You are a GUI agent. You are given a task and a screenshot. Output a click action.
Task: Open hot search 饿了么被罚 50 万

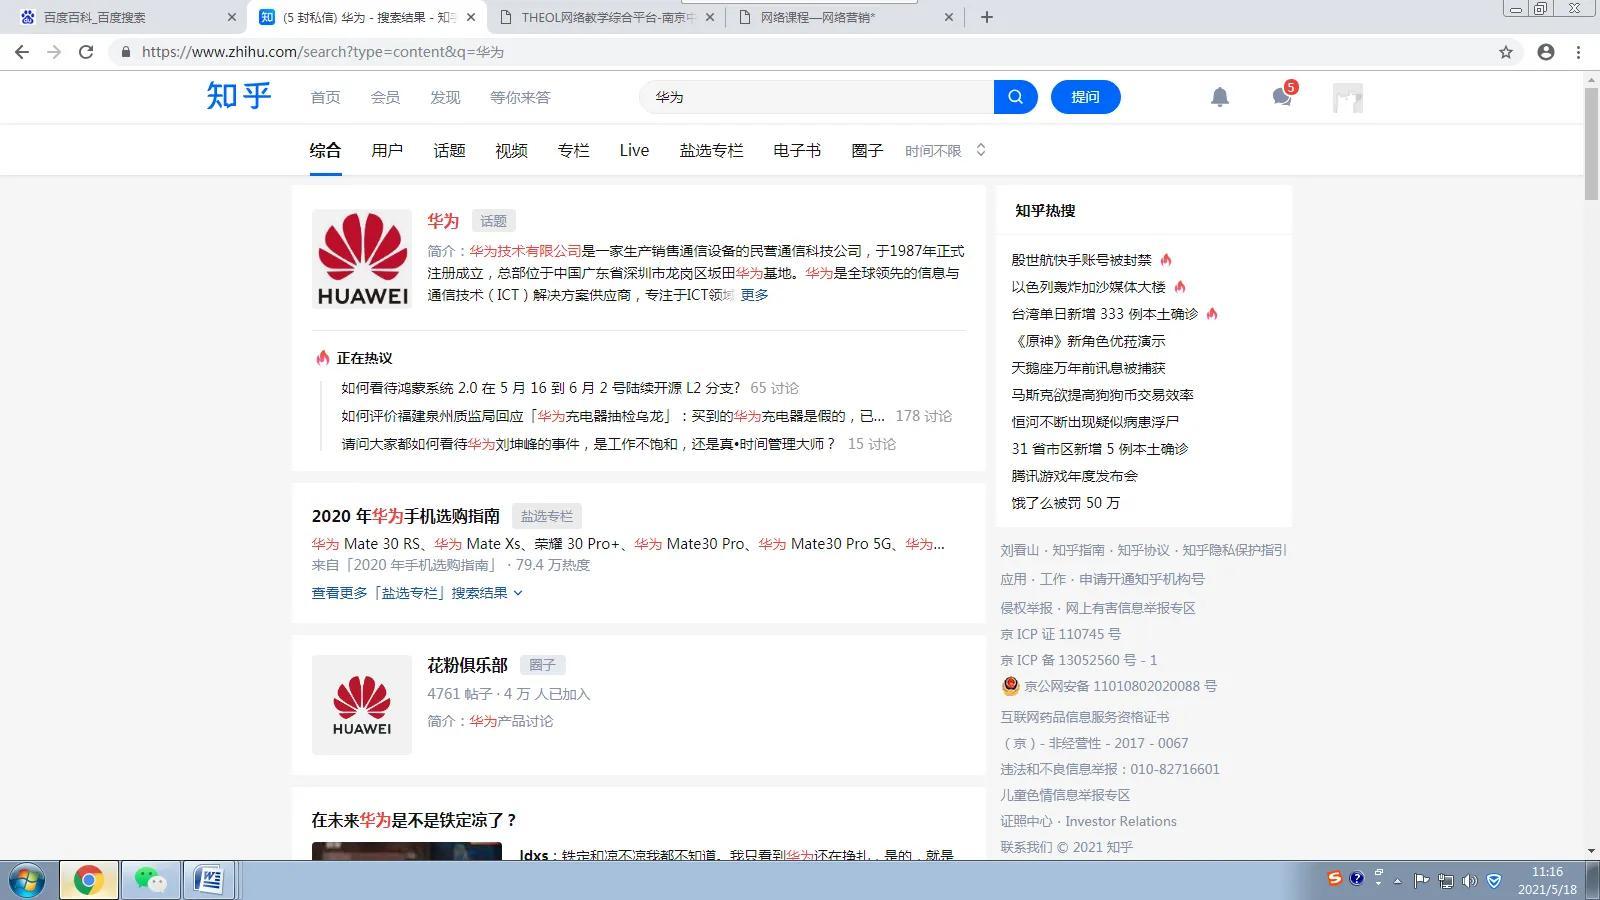1065,503
